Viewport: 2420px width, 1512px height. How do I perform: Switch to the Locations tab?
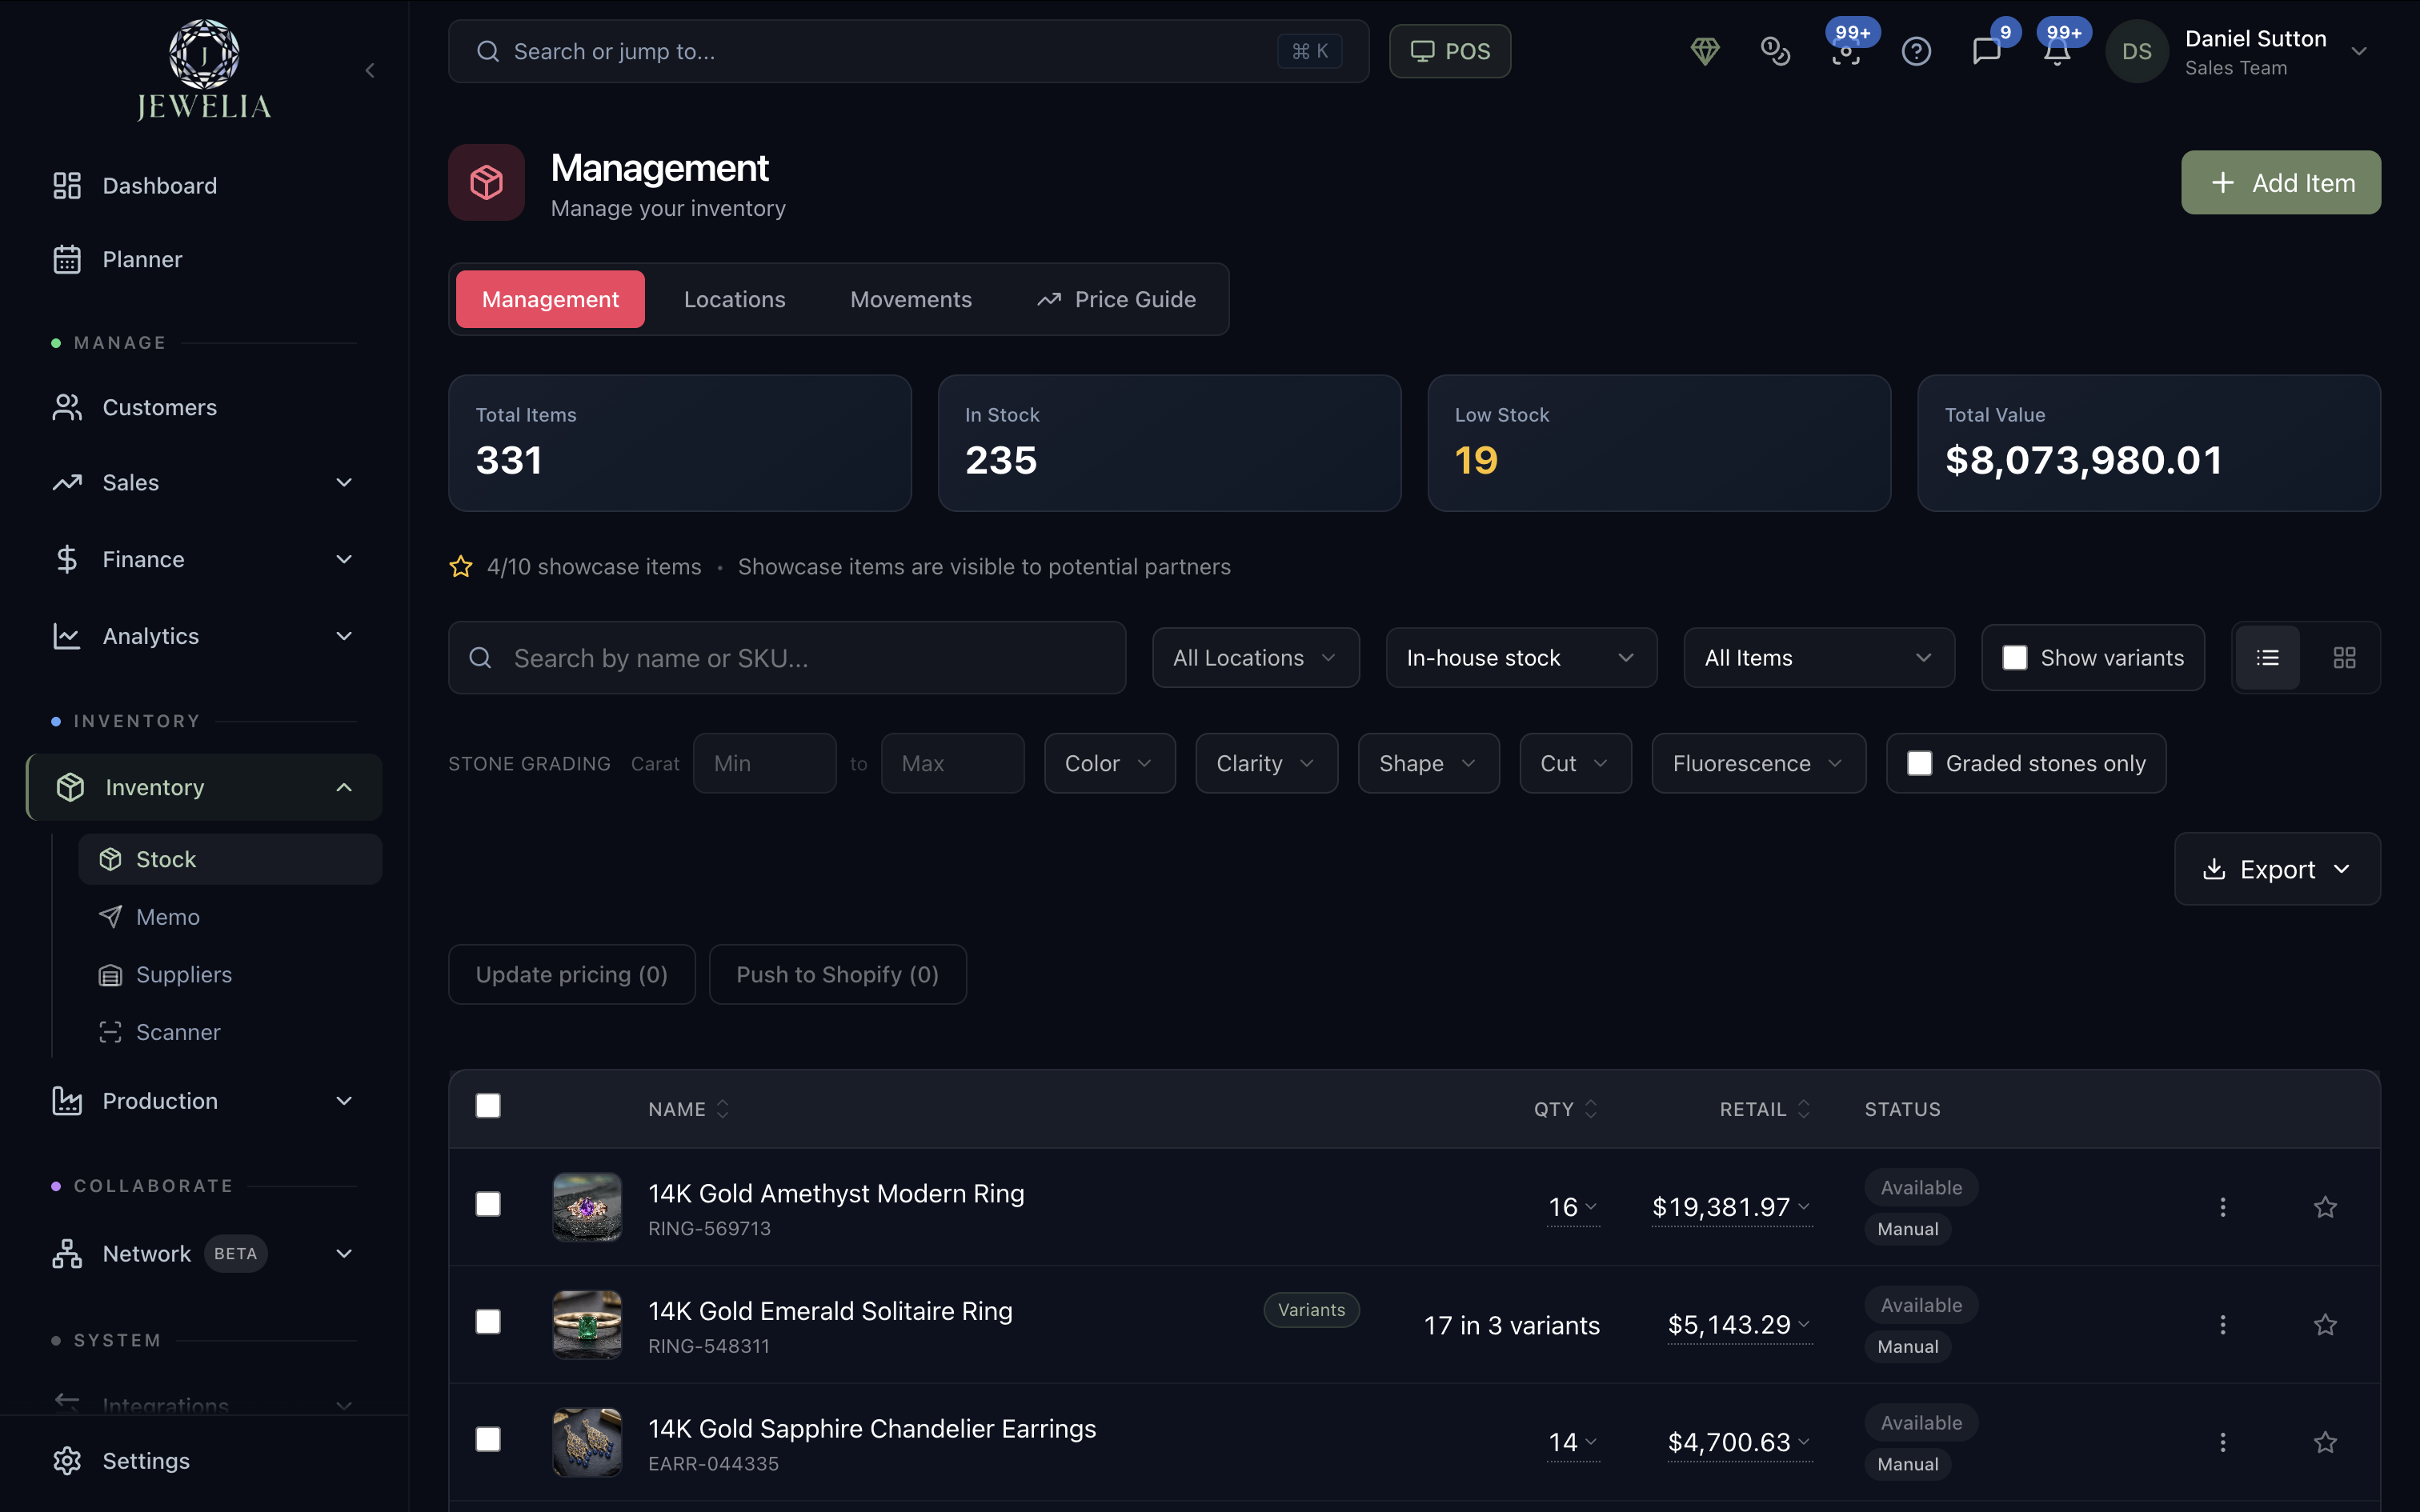click(734, 299)
